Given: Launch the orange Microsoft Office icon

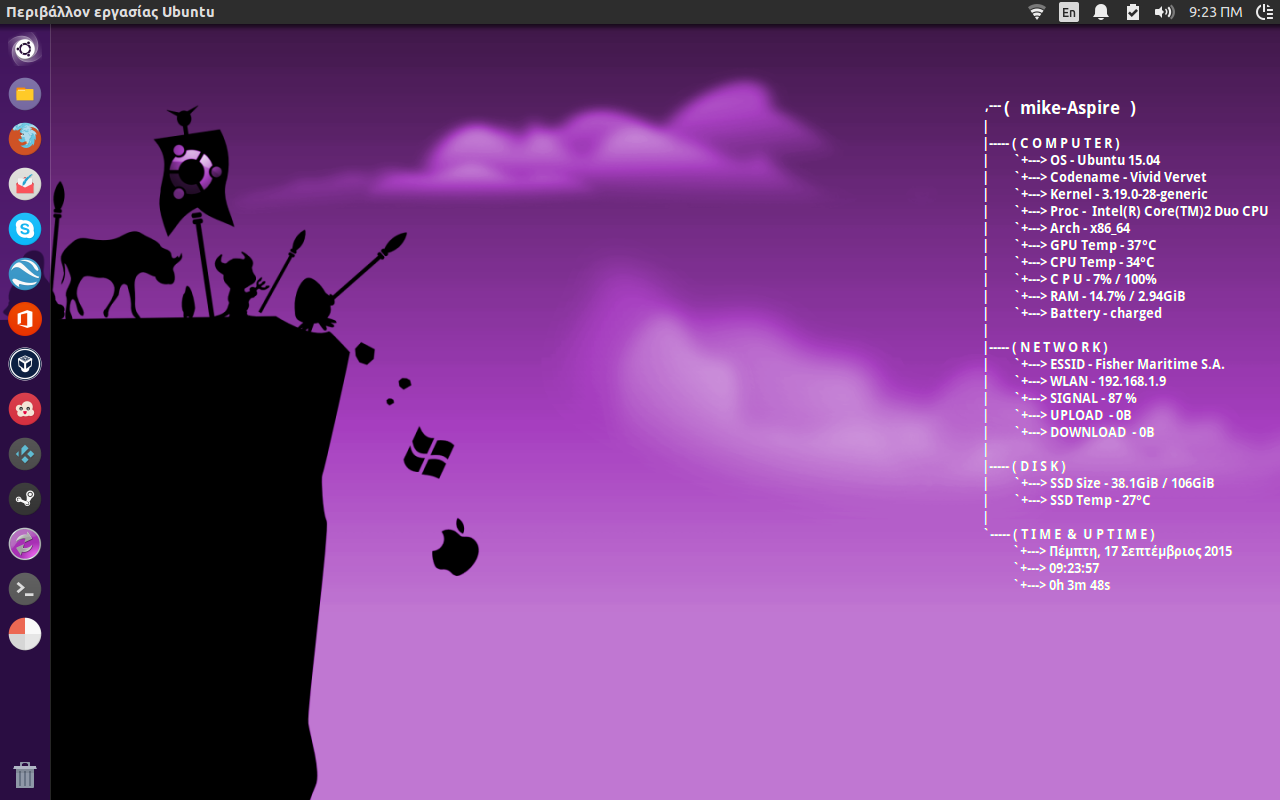Looking at the screenshot, I should [25, 319].
